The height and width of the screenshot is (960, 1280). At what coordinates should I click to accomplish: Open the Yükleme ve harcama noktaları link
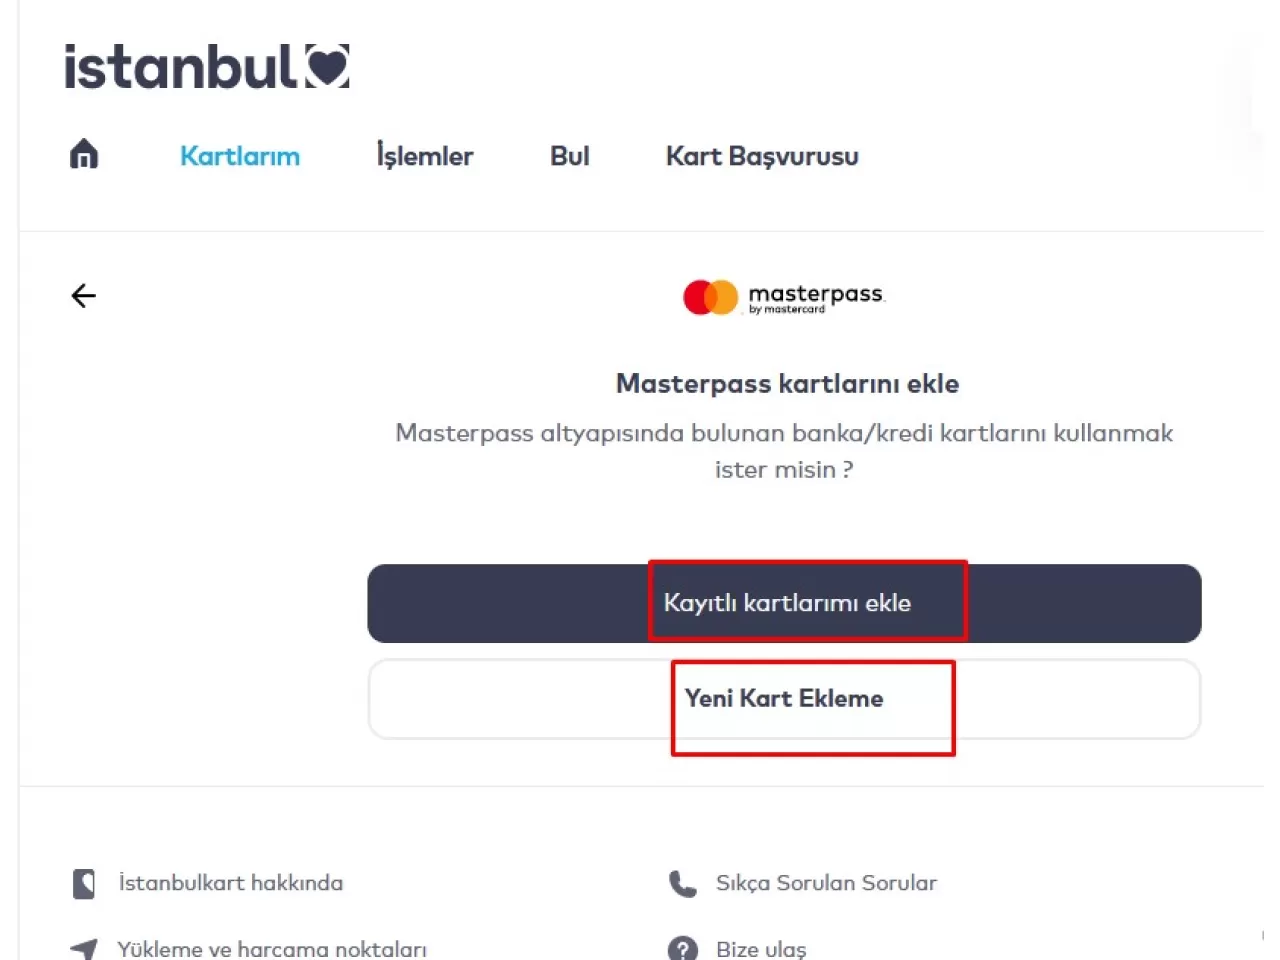(272, 948)
